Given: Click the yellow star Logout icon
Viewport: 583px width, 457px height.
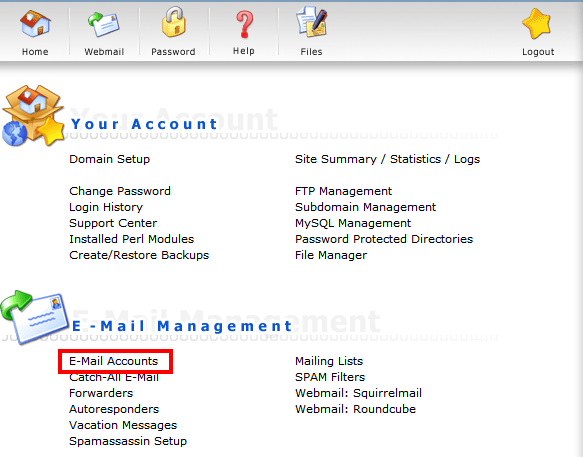Looking at the screenshot, I should 537,24.
